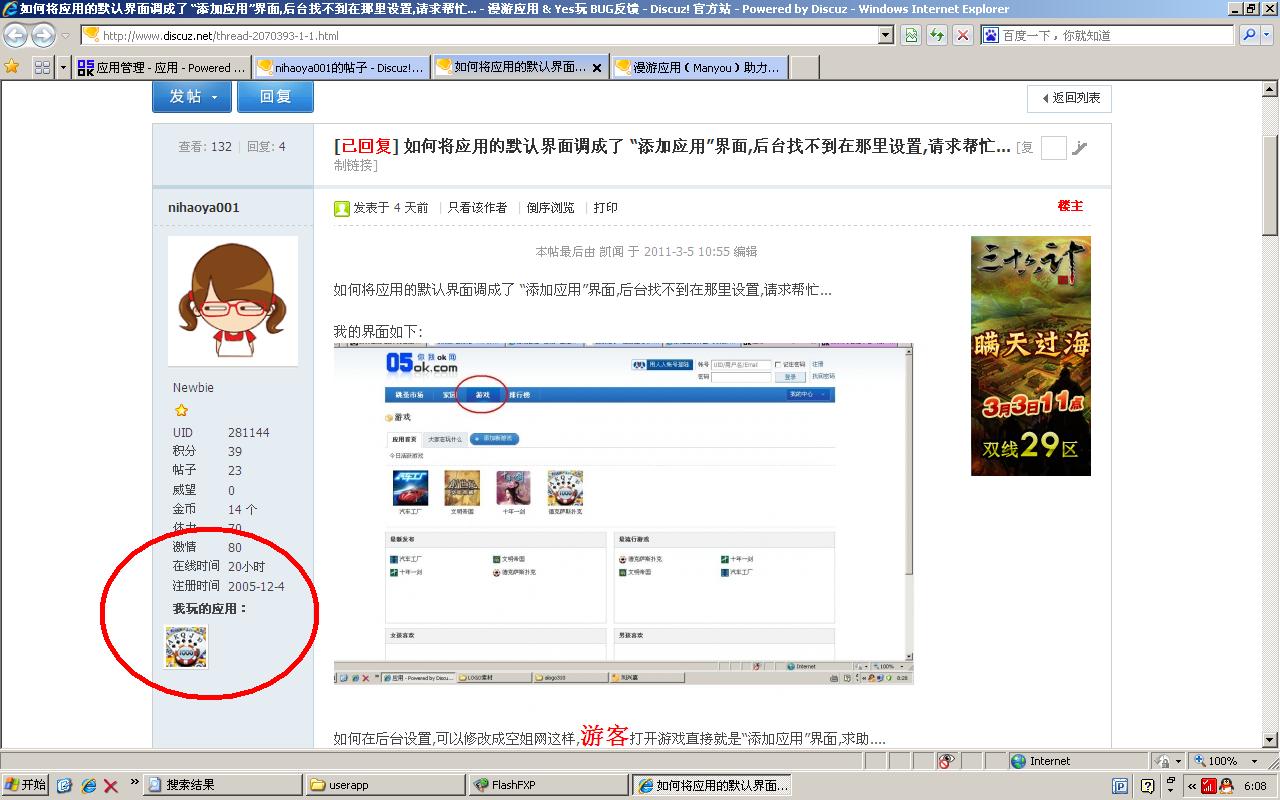Screen dimensions: 1280x800
Task: Click the 返回列表 return to list link
Action: 1069,98
